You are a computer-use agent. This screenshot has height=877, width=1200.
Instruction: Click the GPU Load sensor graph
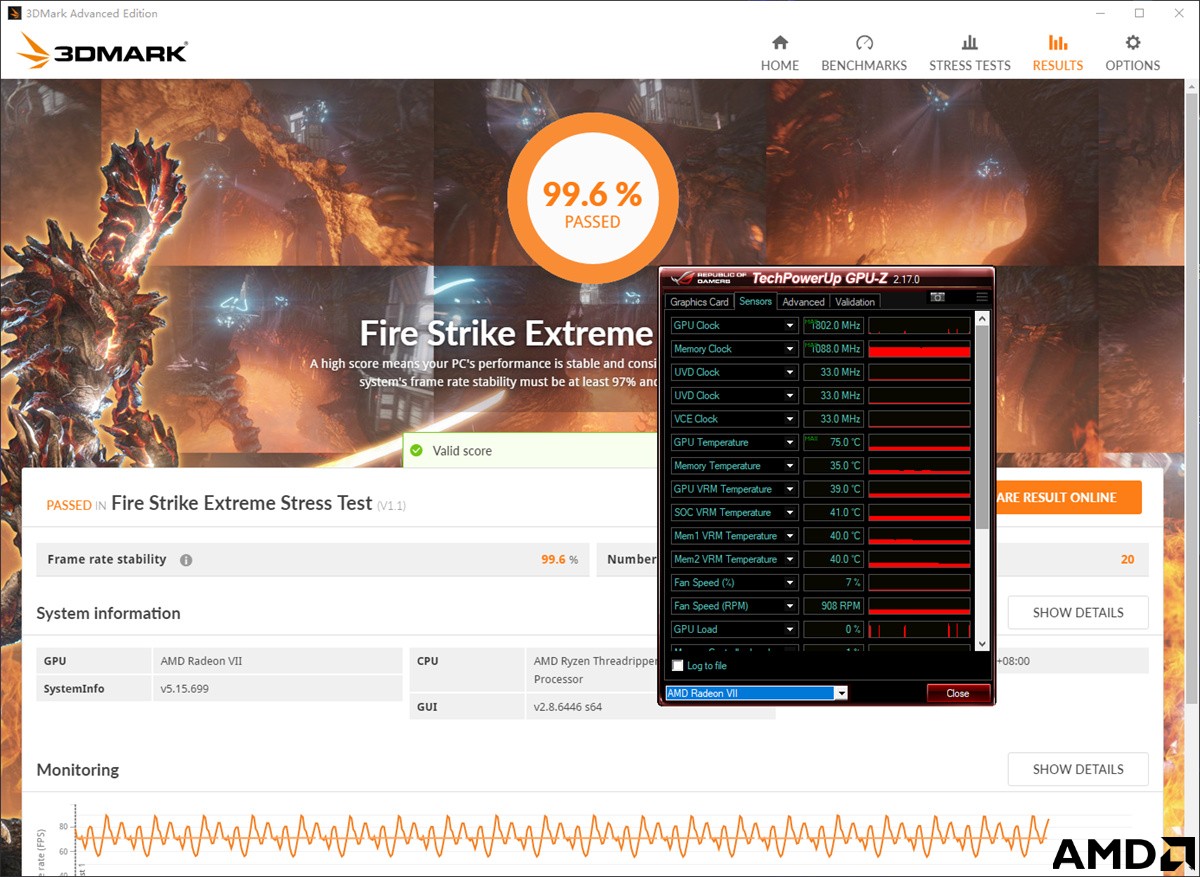pyautogui.click(x=919, y=629)
